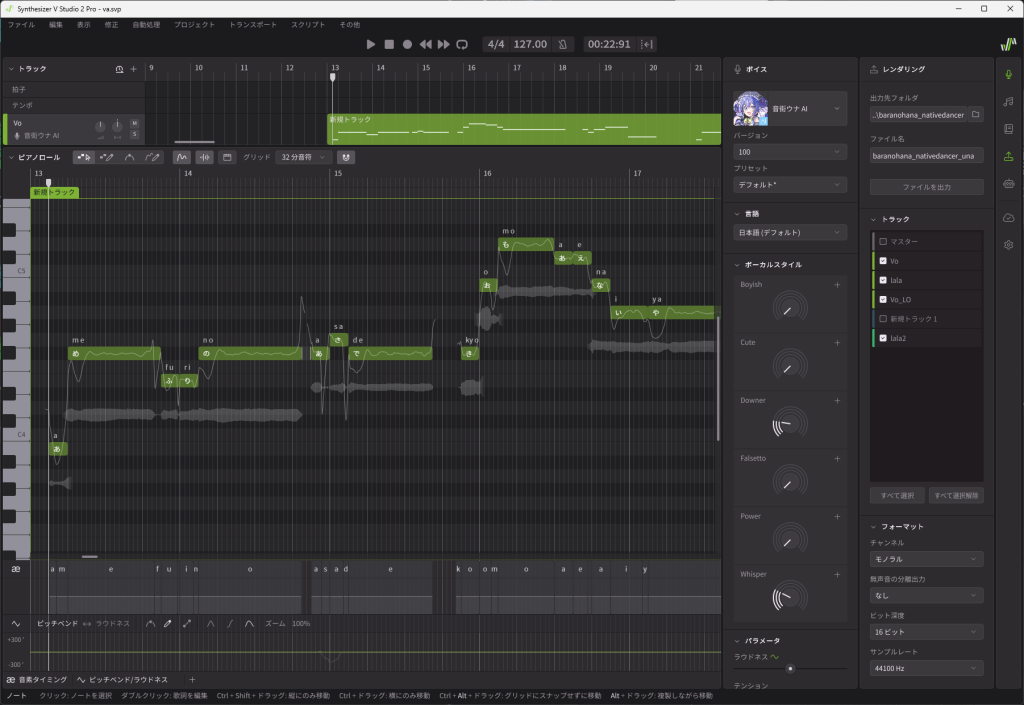Open the Voice panel from the microphone sidebar icon
This screenshot has height=705, width=1024.
pyautogui.click(x=1008, y=73)
